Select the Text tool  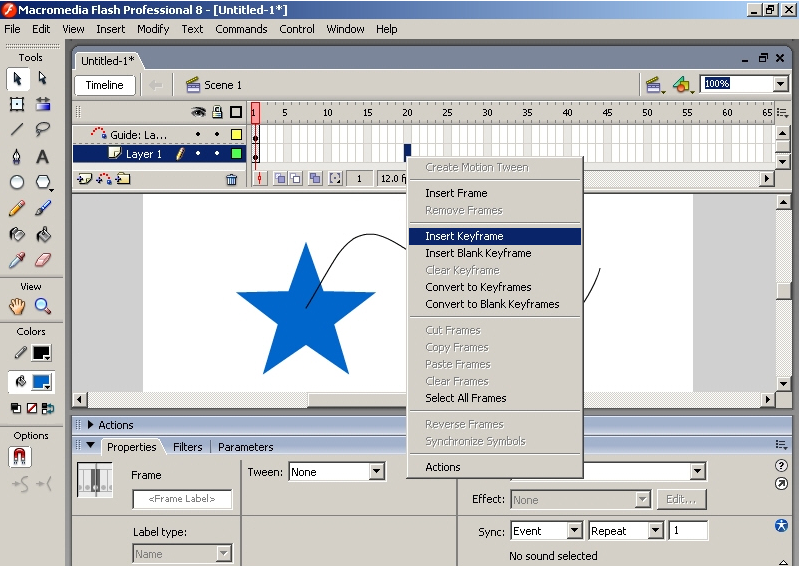43,156
